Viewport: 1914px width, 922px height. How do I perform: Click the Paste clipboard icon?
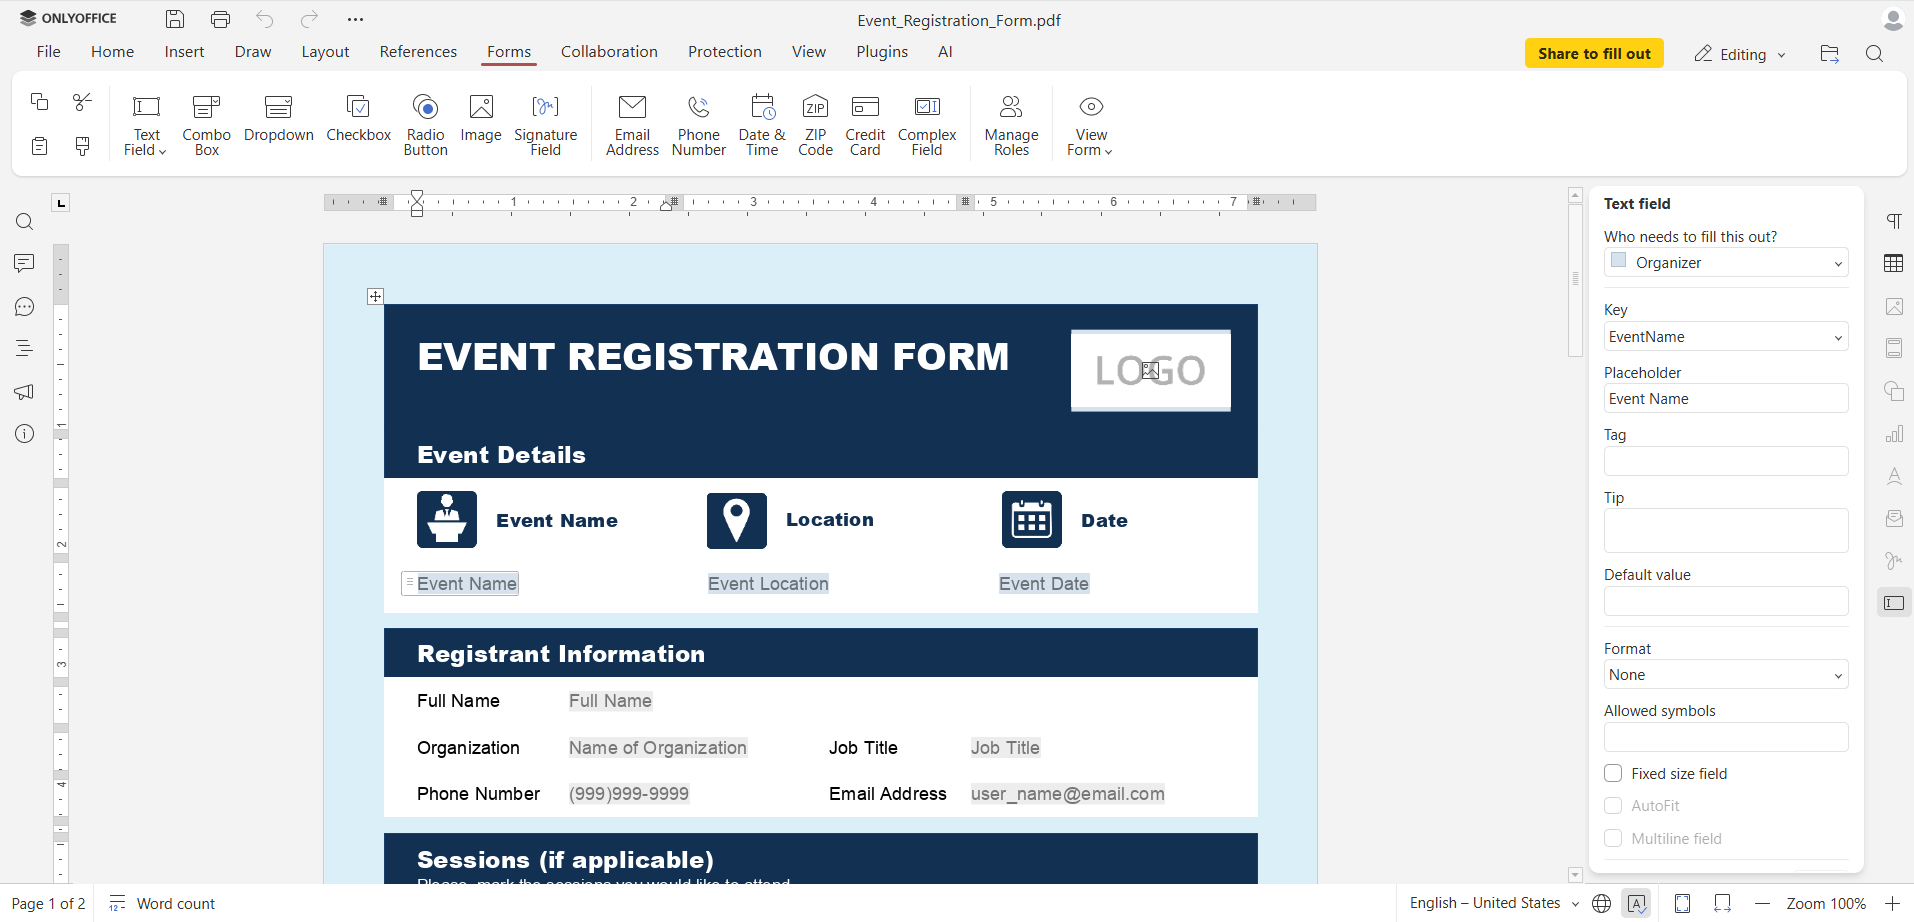coord(39,147)
